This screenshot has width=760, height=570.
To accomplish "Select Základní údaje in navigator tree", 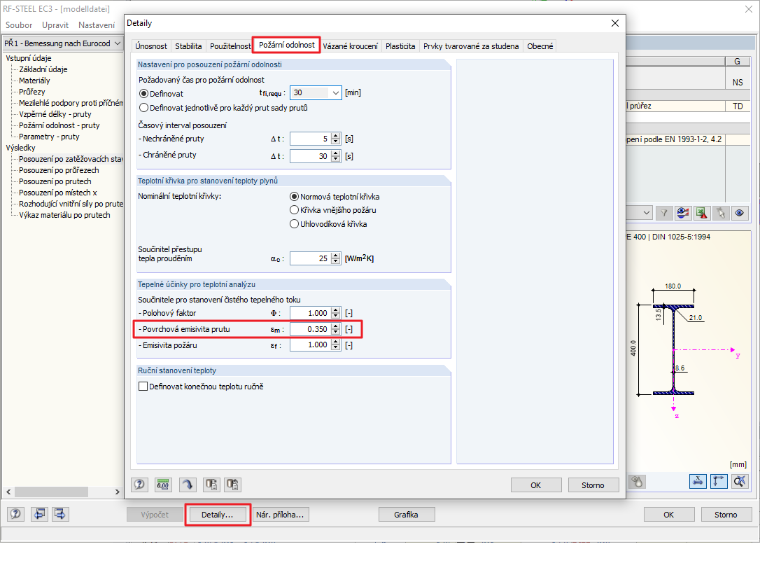I will pyautogui.click(x=43, y=69).
